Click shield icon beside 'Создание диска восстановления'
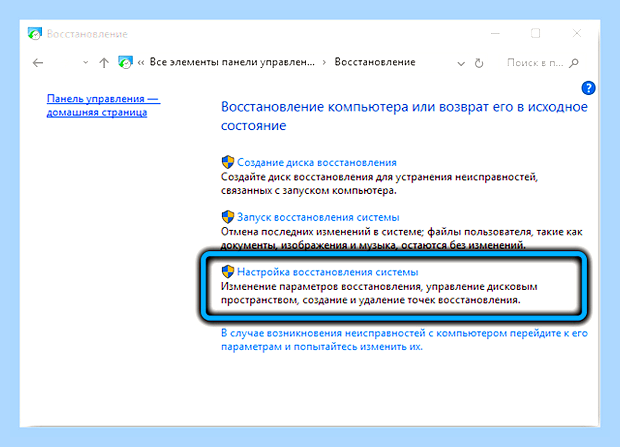Image resolution: width=620 pixels, height=447 pixels. pyautogui.click(x=228, y=162)
